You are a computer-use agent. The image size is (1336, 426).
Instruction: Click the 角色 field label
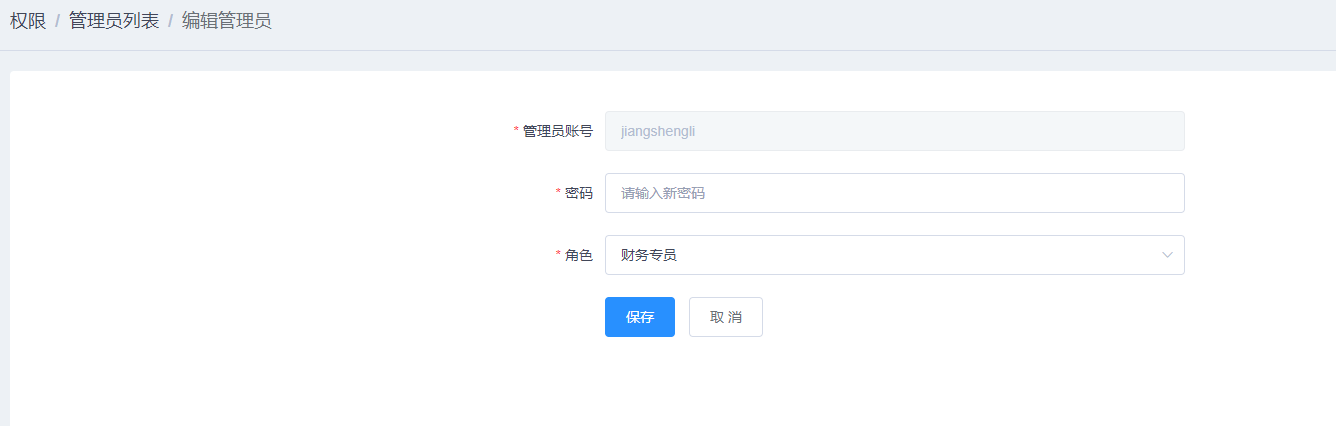(578, 255)
